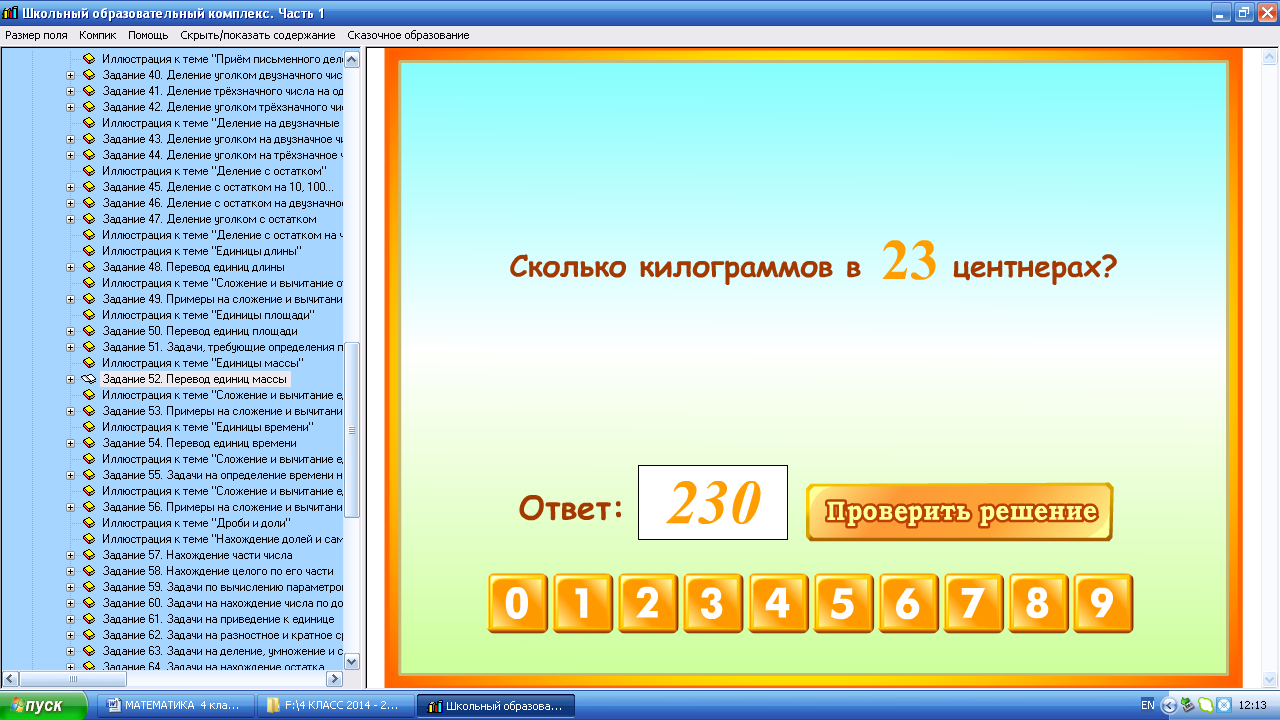
Task: Click the пуск Start button
Action: coord(44,705)
